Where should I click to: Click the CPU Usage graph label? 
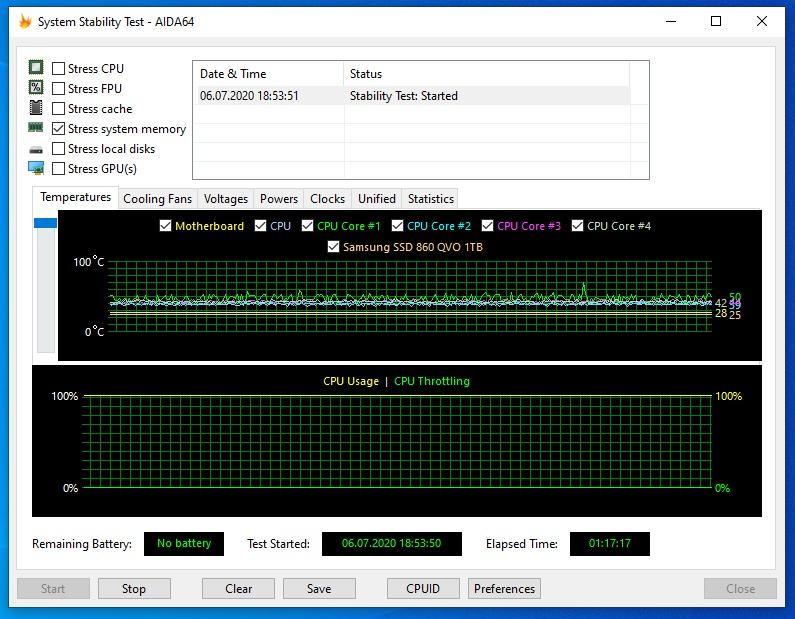[351, 381]
